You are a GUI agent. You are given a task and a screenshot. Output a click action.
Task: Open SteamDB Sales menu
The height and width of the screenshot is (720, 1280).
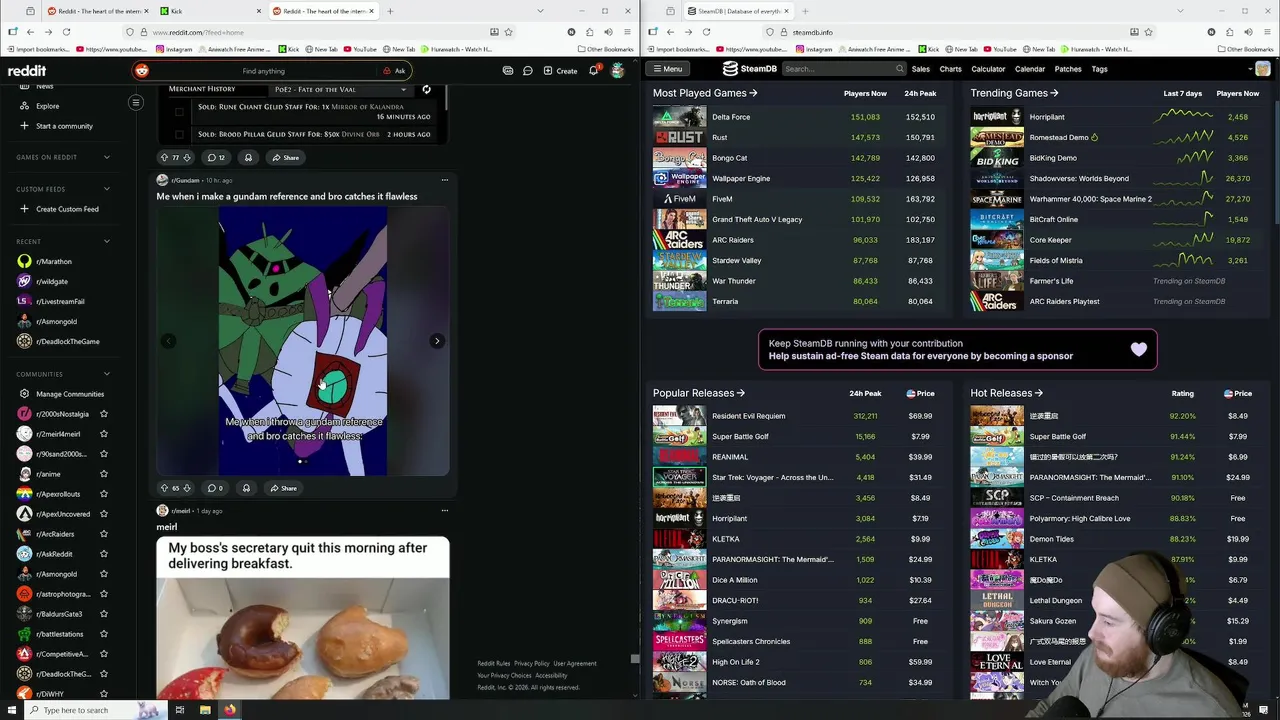[920, 69]
